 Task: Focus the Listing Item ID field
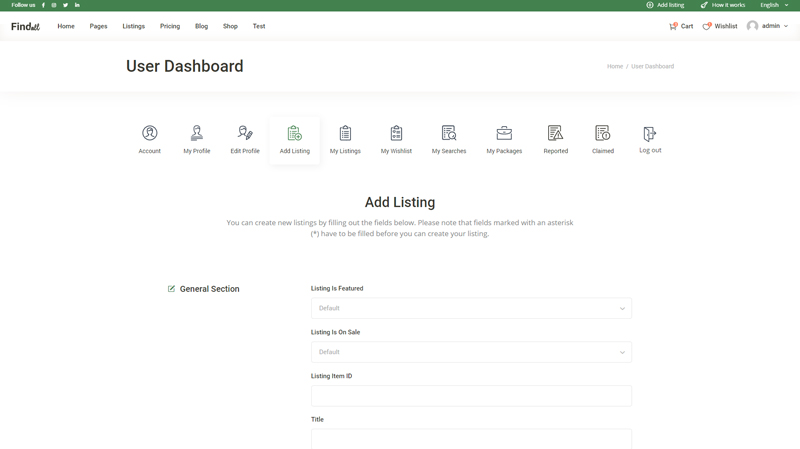click(471, 396)
